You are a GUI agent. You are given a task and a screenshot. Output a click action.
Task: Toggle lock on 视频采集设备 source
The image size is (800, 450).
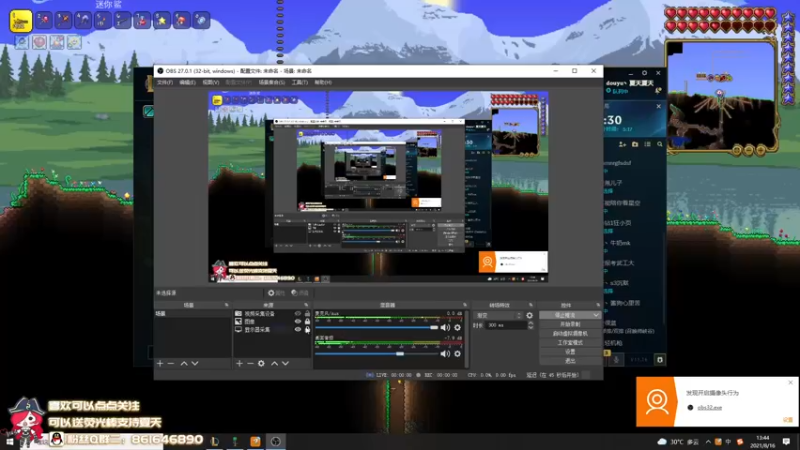click(307, 314)
